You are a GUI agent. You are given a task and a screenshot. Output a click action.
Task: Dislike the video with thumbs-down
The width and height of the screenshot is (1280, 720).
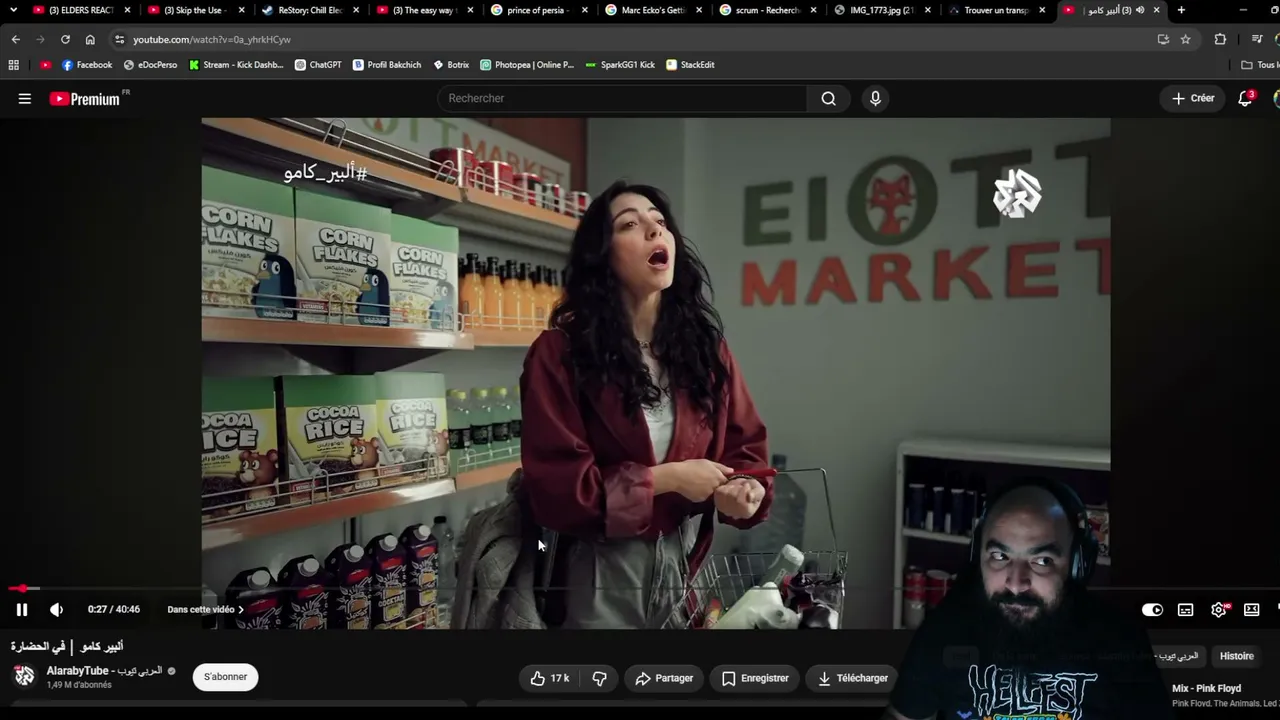point(599,678)
